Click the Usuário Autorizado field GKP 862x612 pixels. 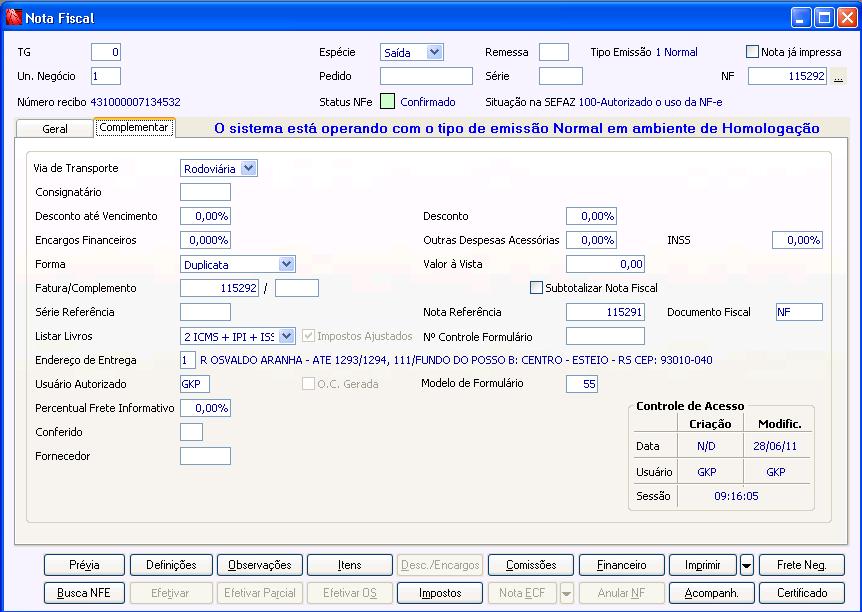point(195,384)
